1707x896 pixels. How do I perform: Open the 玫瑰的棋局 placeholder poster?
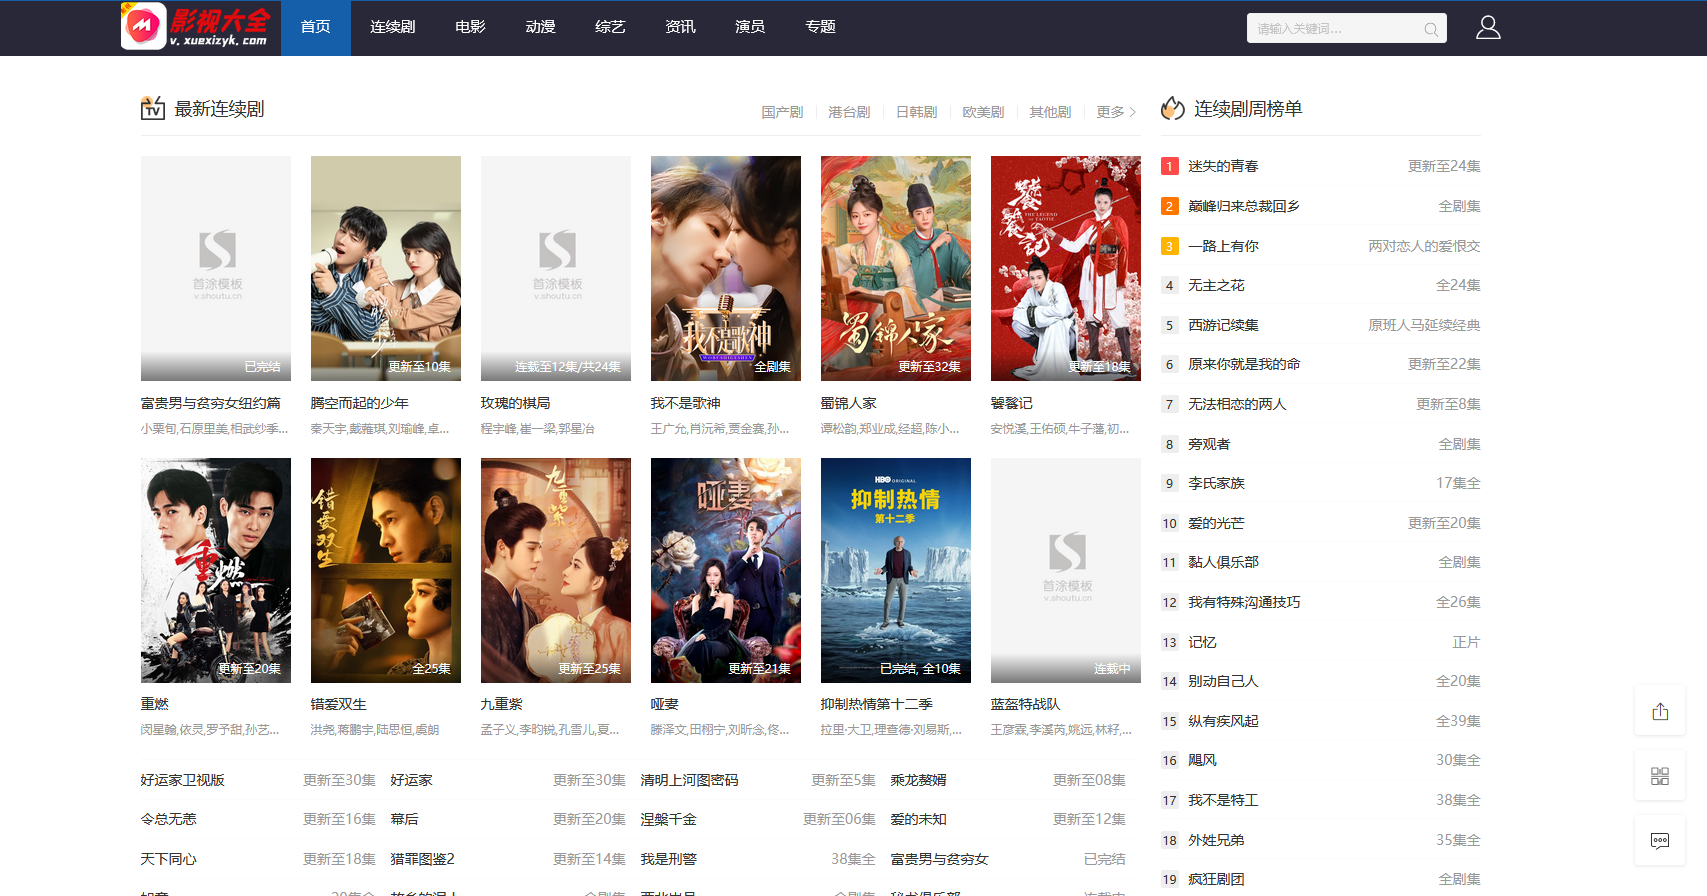click(x=556, y=268)
